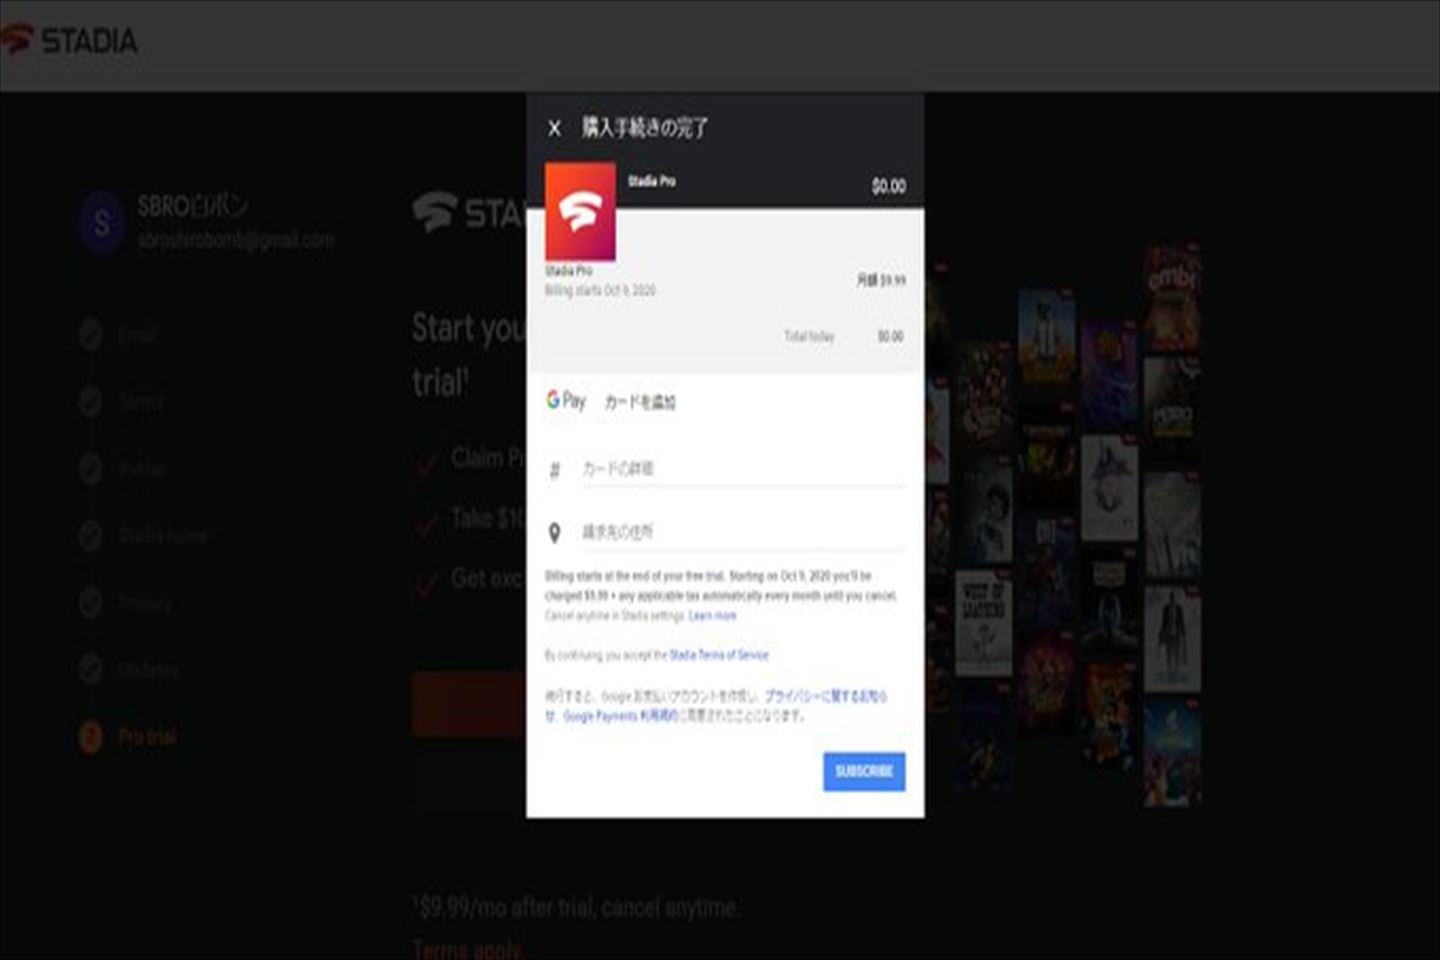Select the Pro trial step in sidebar
1440x960 pixels.
click(x=147, y=737)
